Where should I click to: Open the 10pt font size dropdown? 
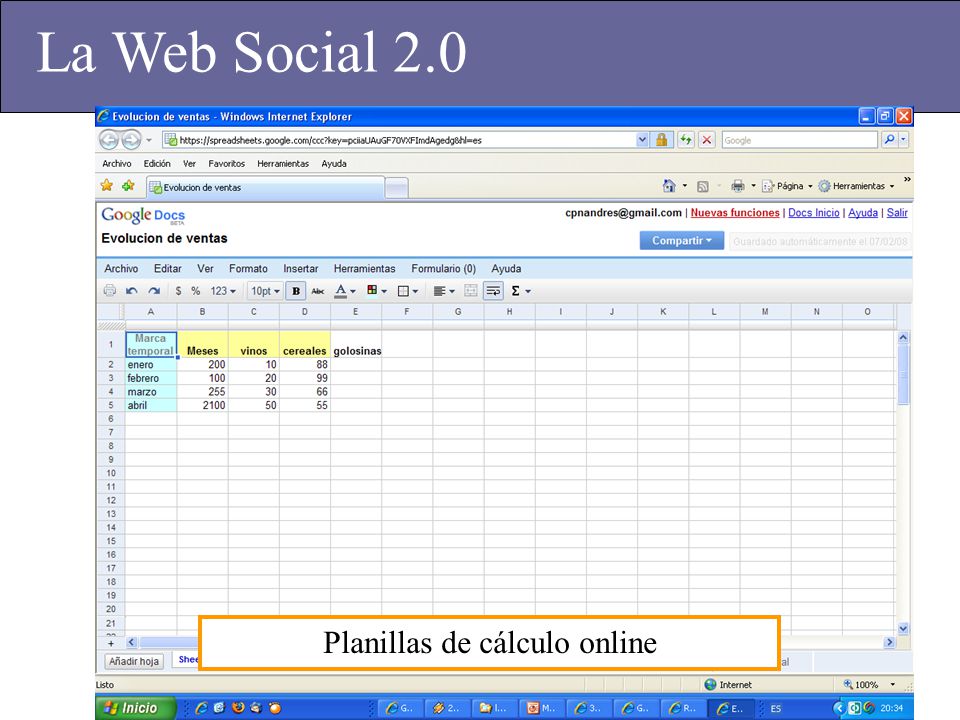(265, 291)
